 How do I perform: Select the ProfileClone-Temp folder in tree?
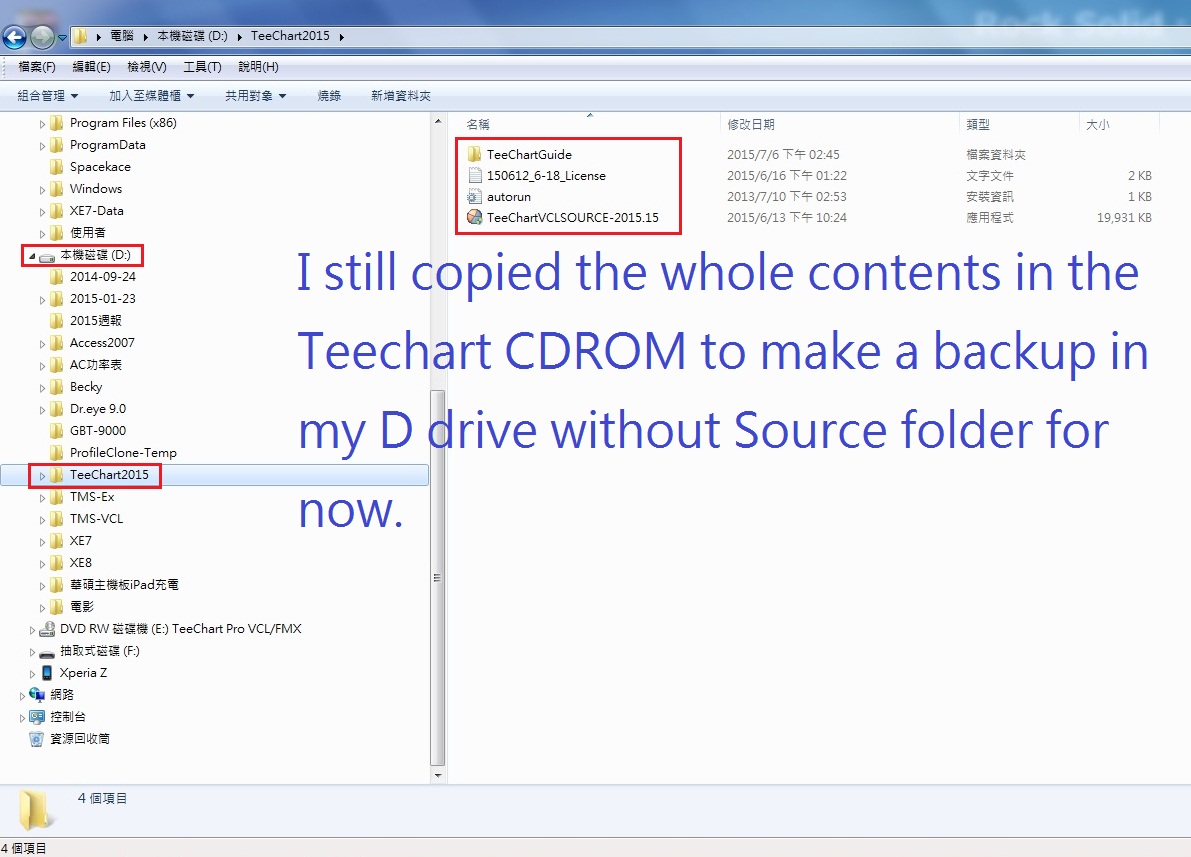tap(113, 454)
